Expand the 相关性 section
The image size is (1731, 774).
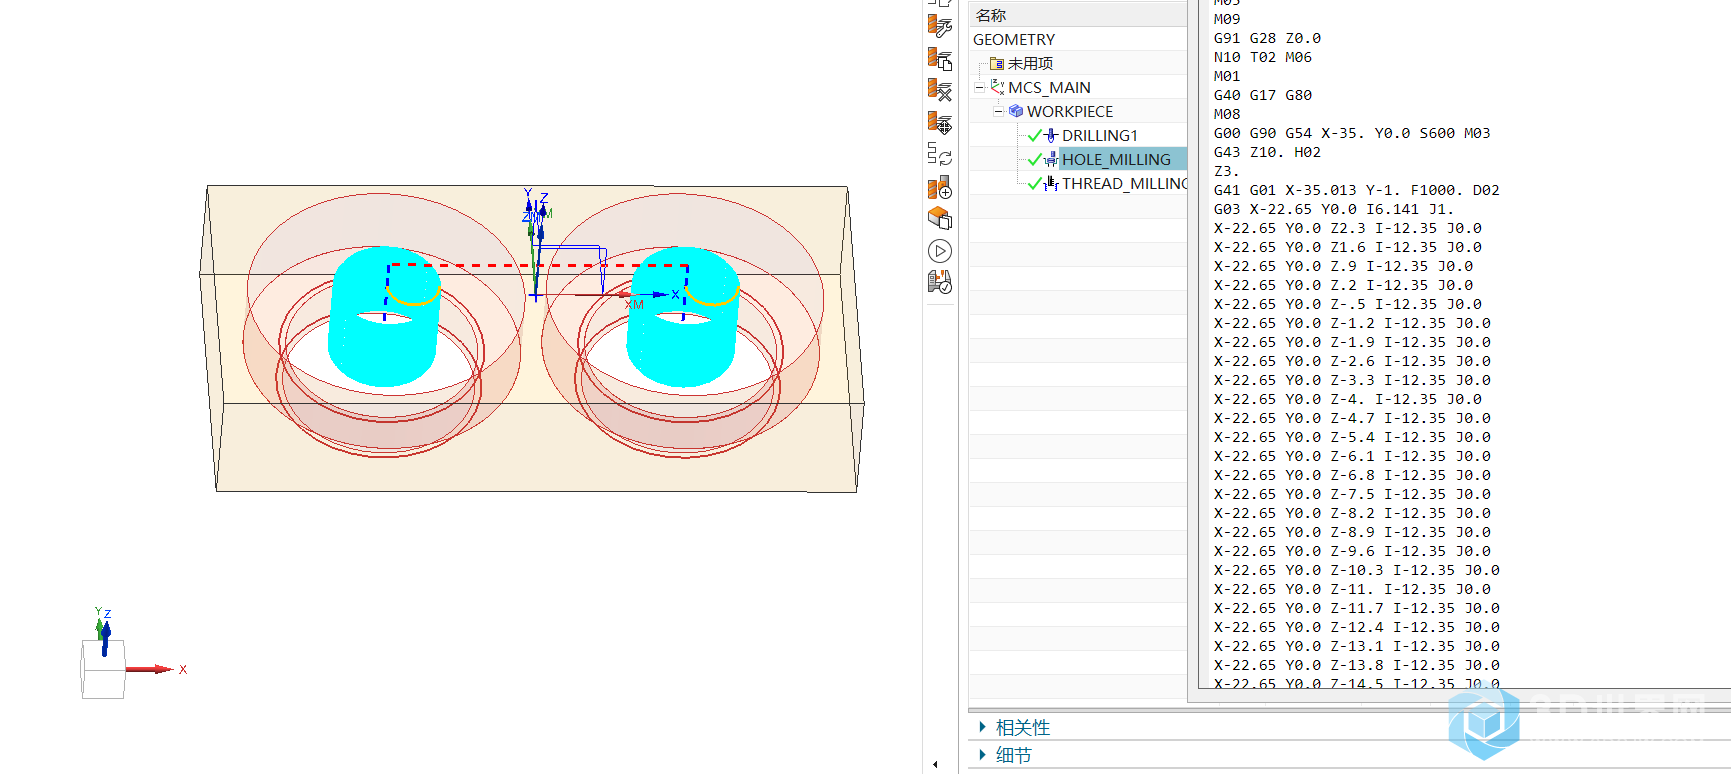tap(983, 727)
